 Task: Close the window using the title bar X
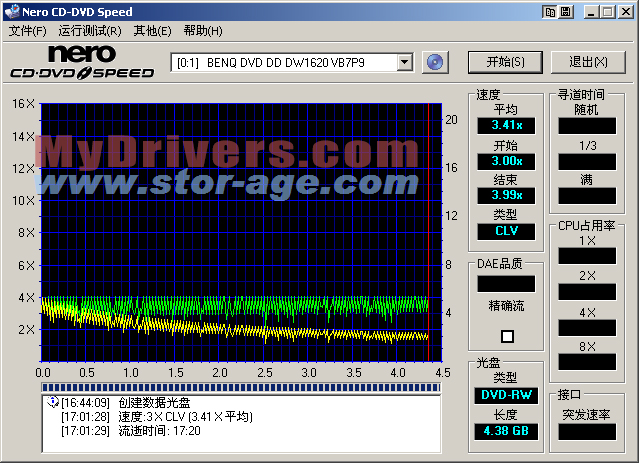pos(625,11)
